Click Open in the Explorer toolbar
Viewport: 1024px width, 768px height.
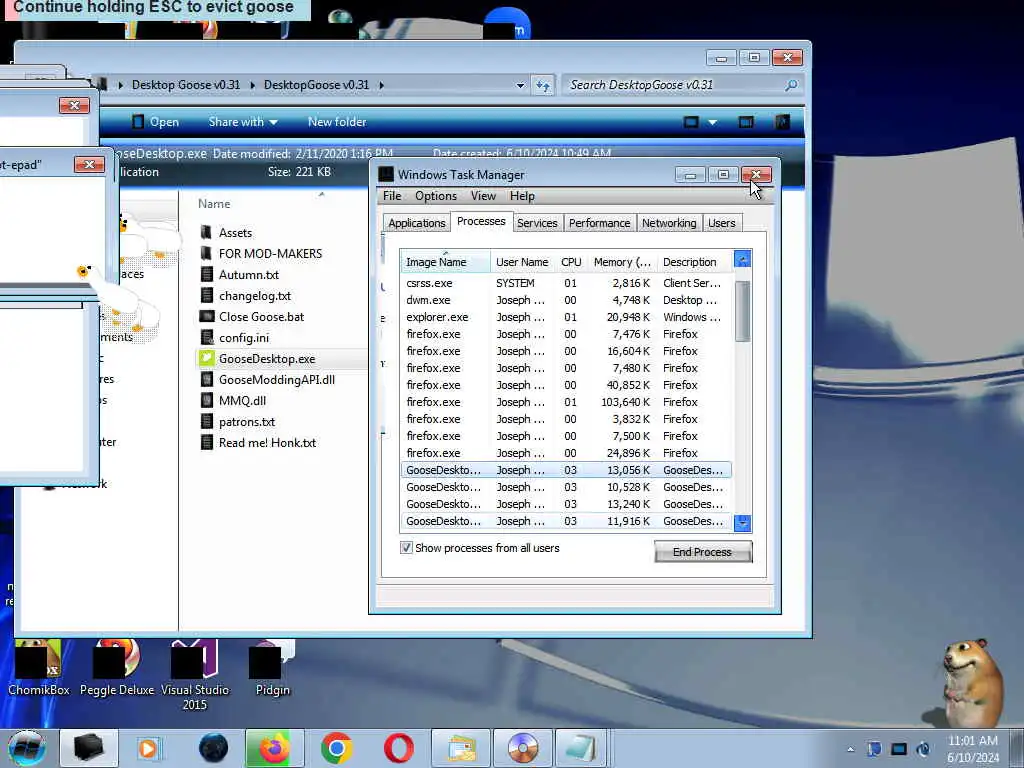[155, 122]
